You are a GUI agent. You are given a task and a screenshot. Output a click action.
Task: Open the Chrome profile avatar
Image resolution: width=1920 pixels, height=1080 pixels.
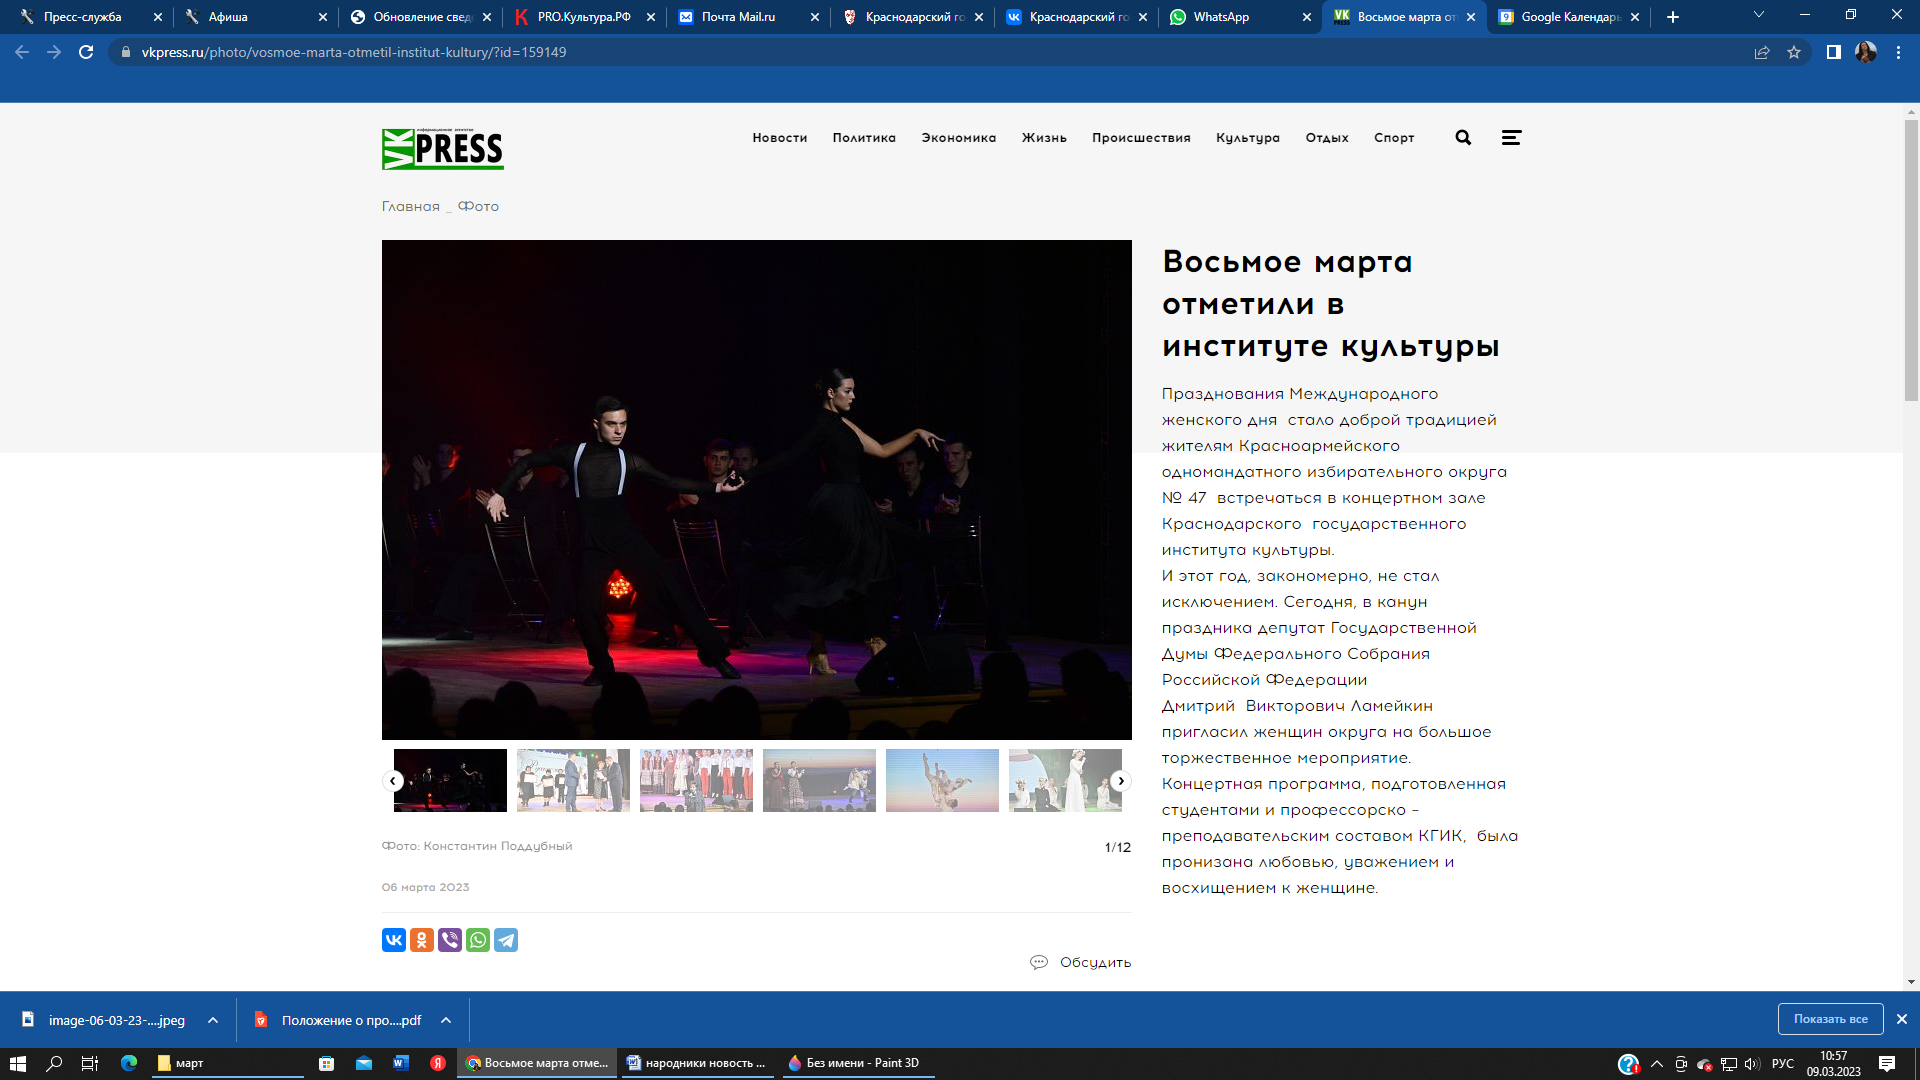tap(1866, 52)
